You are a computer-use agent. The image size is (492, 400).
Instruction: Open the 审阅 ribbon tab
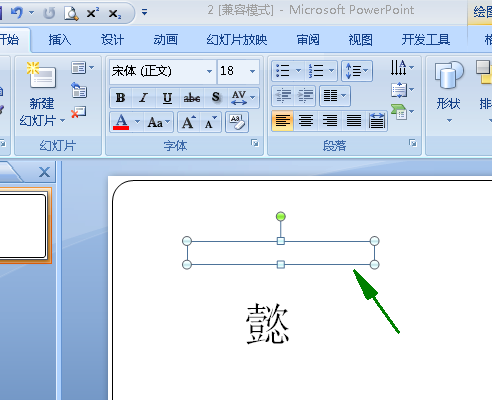click(308, 40)
